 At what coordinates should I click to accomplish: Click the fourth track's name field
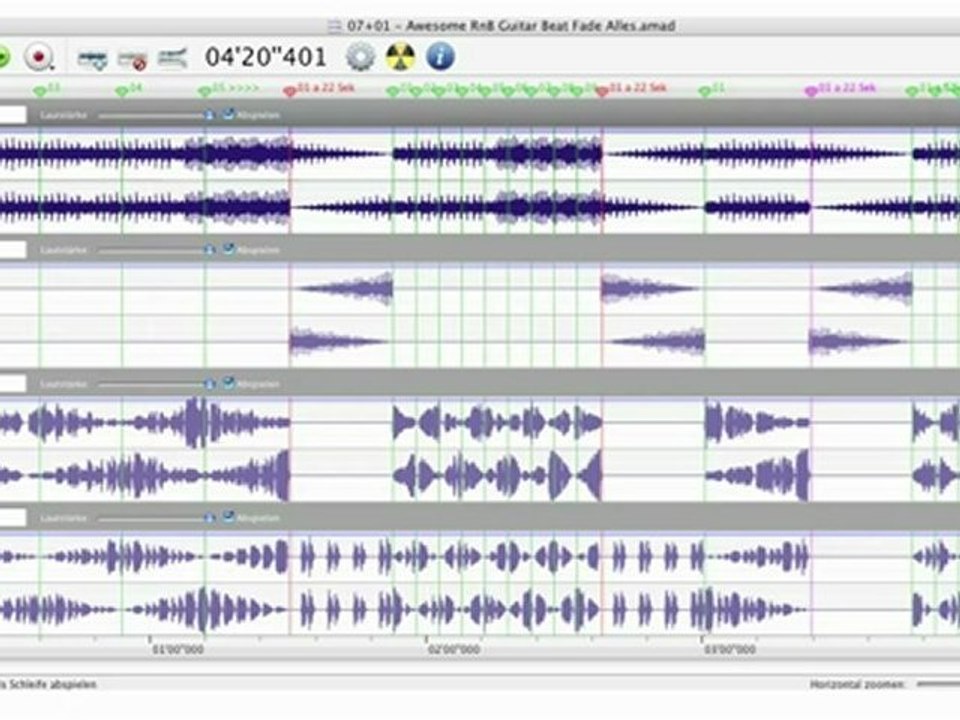(13, 518)
